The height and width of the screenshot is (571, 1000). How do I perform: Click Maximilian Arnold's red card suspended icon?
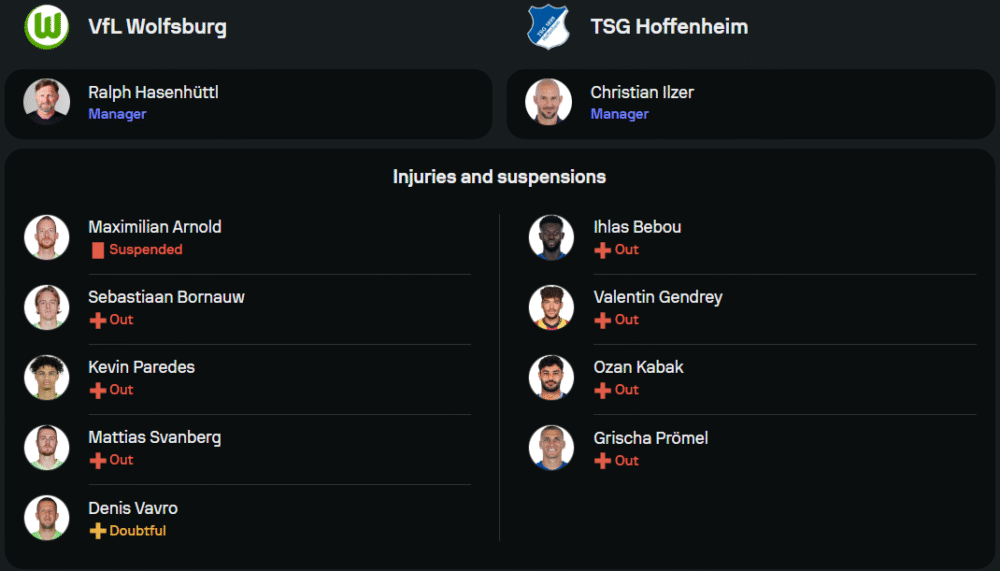[98, 250]
